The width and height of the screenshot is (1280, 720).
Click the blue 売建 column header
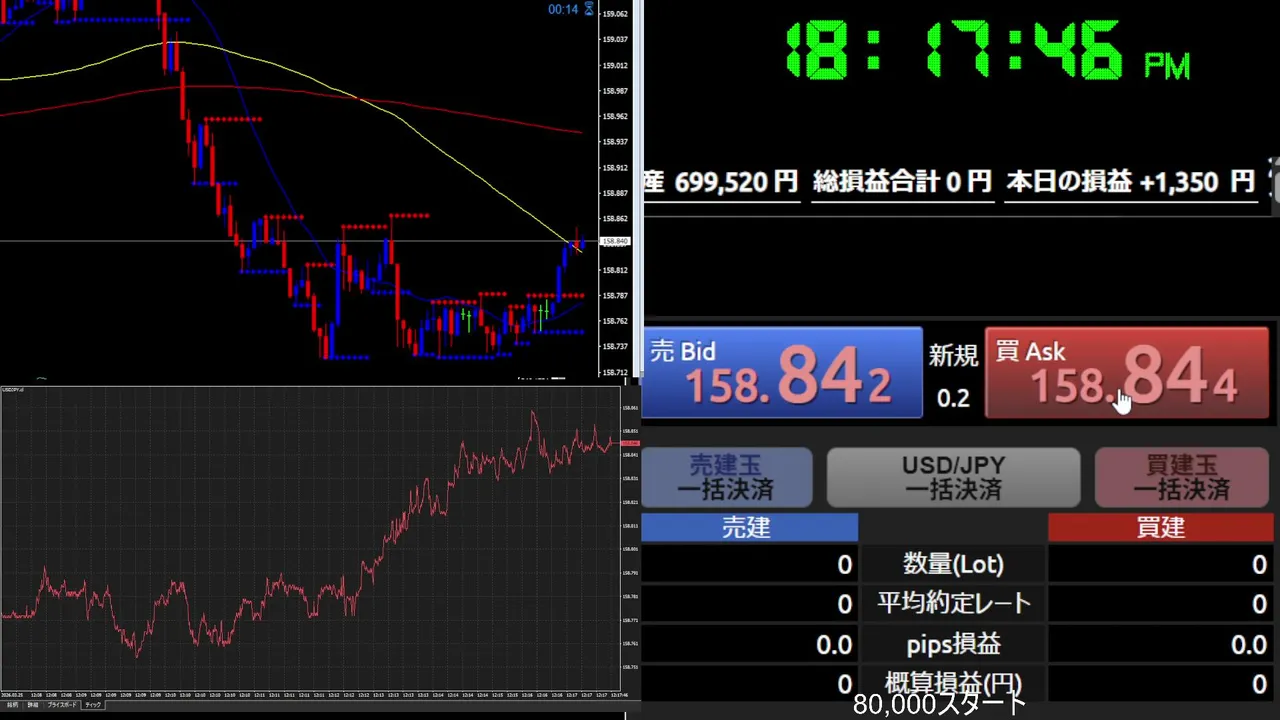point(749,528)
